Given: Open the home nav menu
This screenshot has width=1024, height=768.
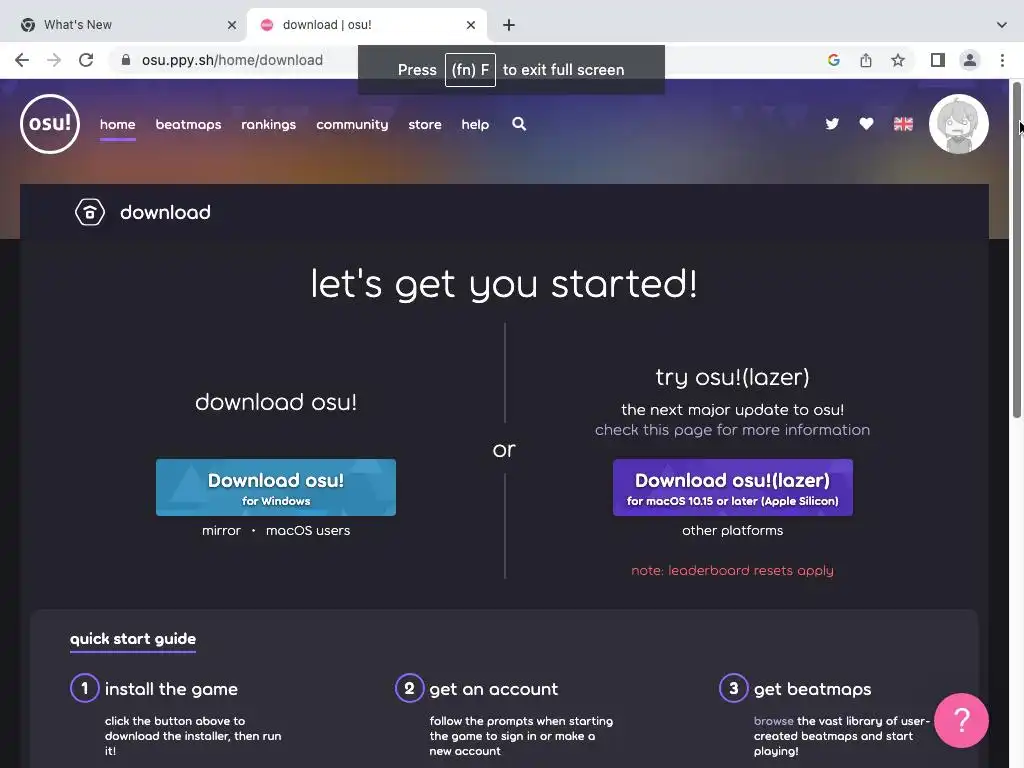Looking at the screenshot, I should pyautogui.click(x=118, y=124).
